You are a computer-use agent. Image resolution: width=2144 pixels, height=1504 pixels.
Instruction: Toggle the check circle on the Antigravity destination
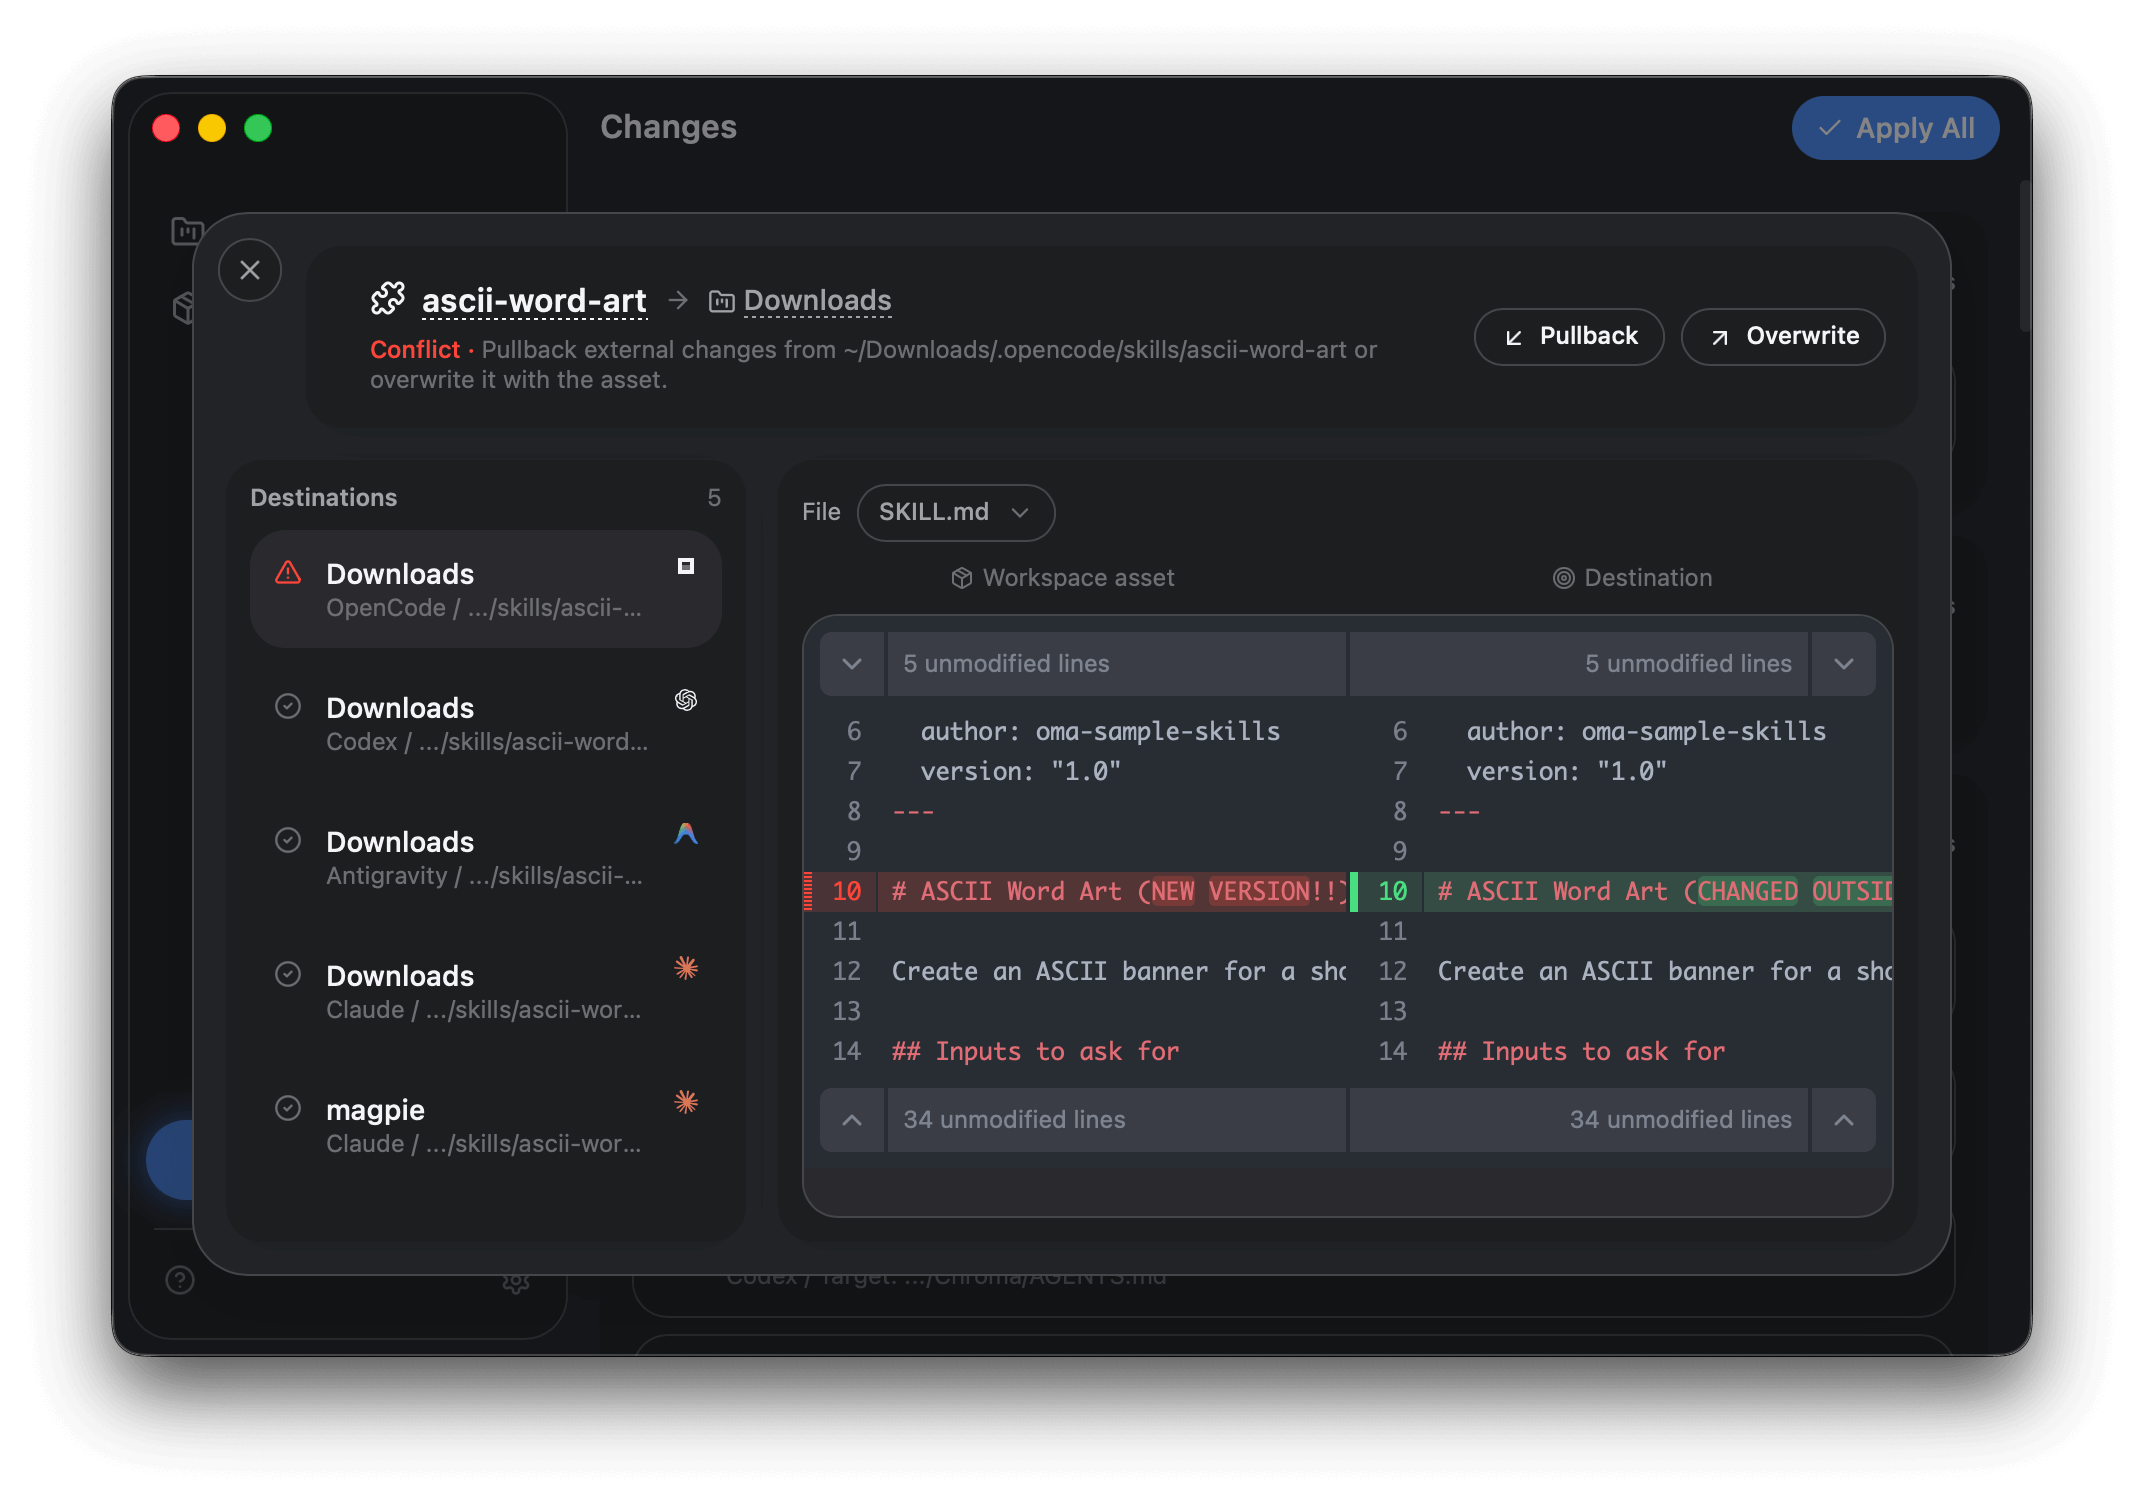tap(289, 840)
